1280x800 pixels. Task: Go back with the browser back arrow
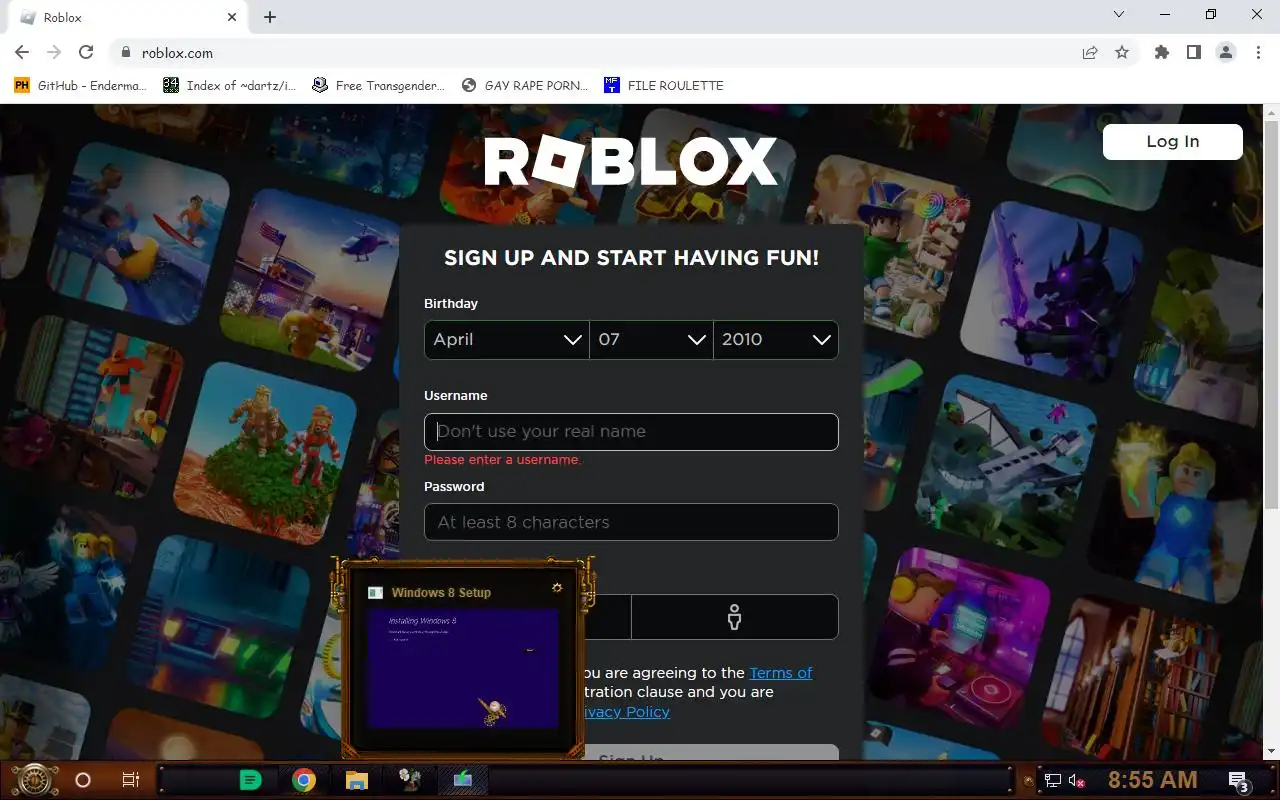click(22, 53)
